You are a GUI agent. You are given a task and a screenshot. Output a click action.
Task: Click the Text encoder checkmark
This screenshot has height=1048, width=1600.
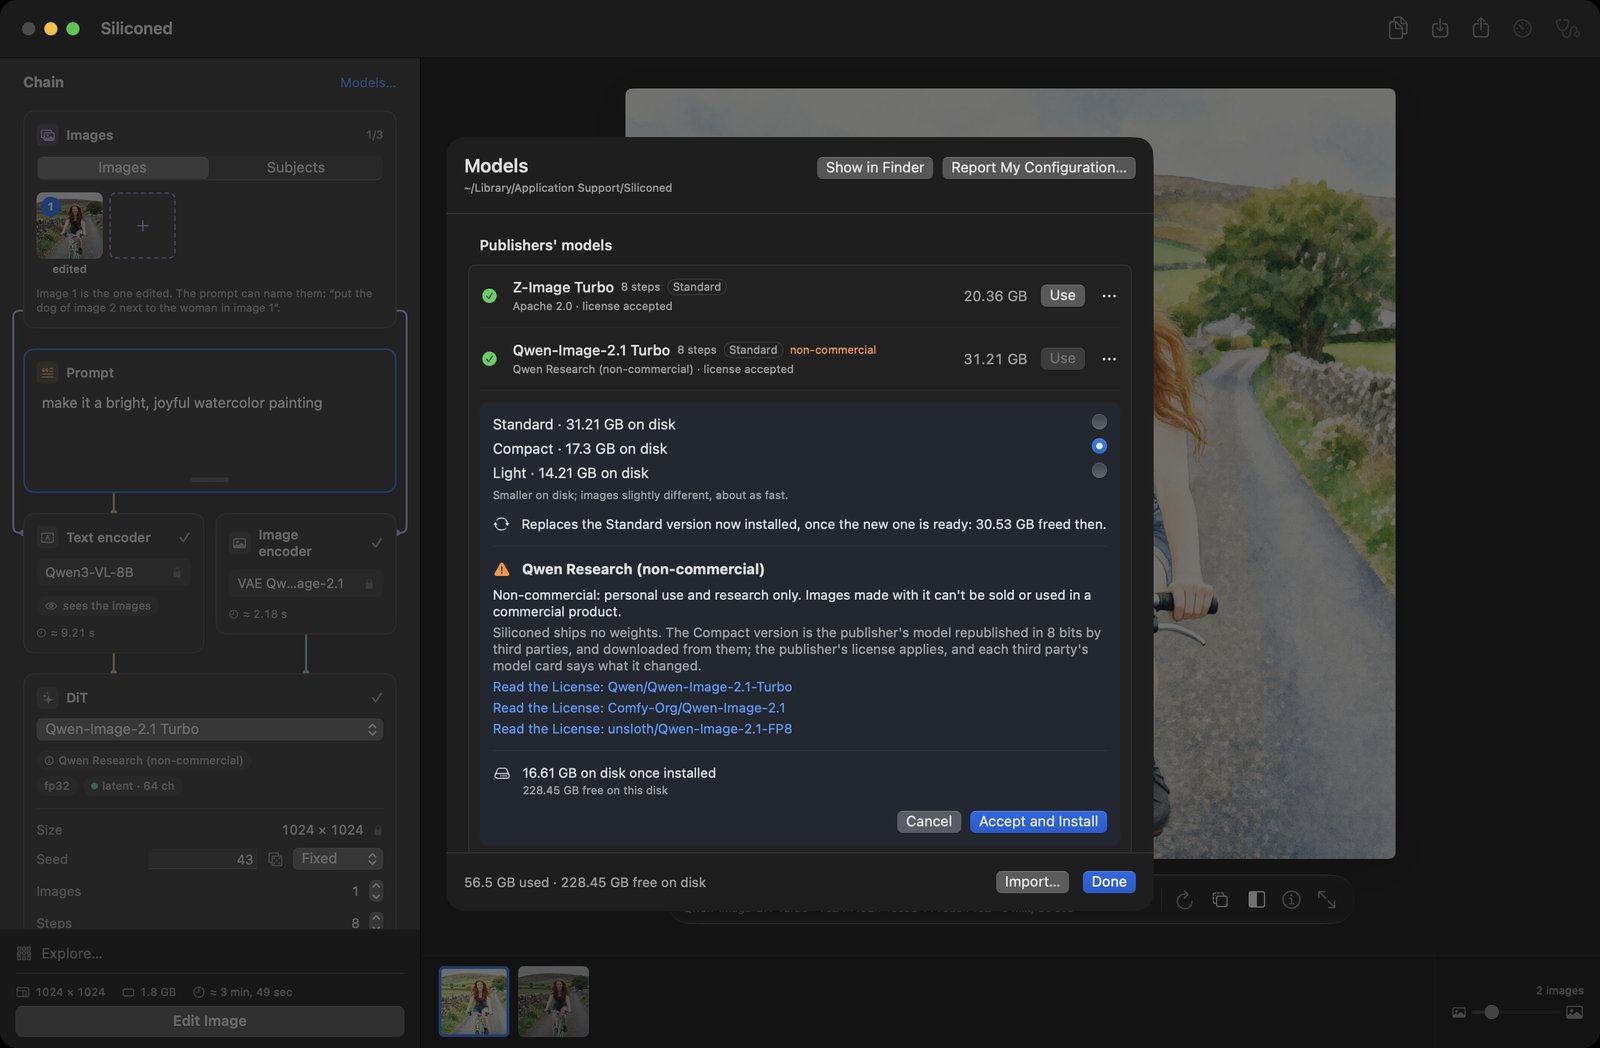[185, 538]
